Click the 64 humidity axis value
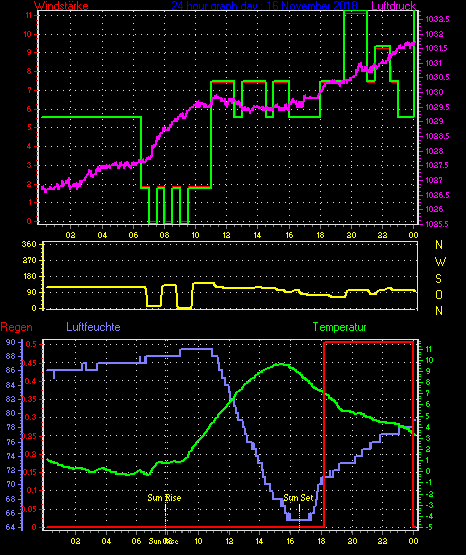 pos(11,527)
